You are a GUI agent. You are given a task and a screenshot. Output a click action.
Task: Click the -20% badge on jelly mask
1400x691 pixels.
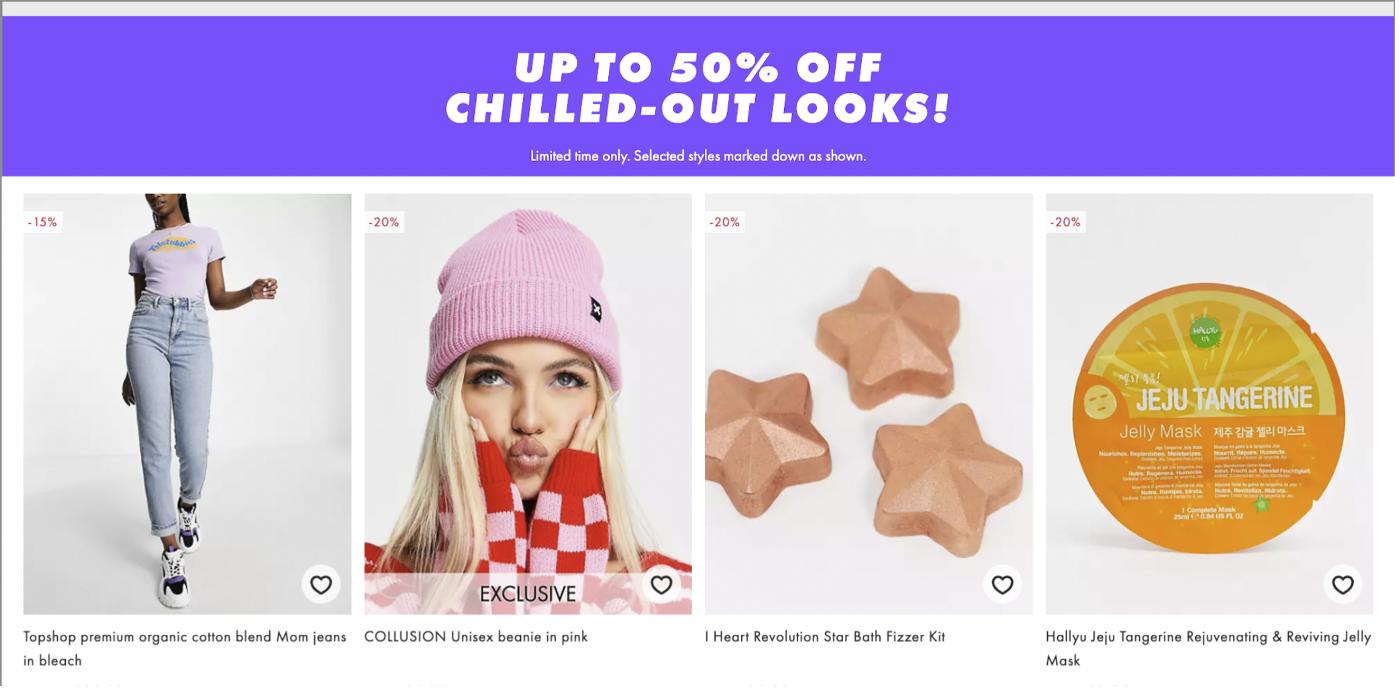[x=1066, y=222]
